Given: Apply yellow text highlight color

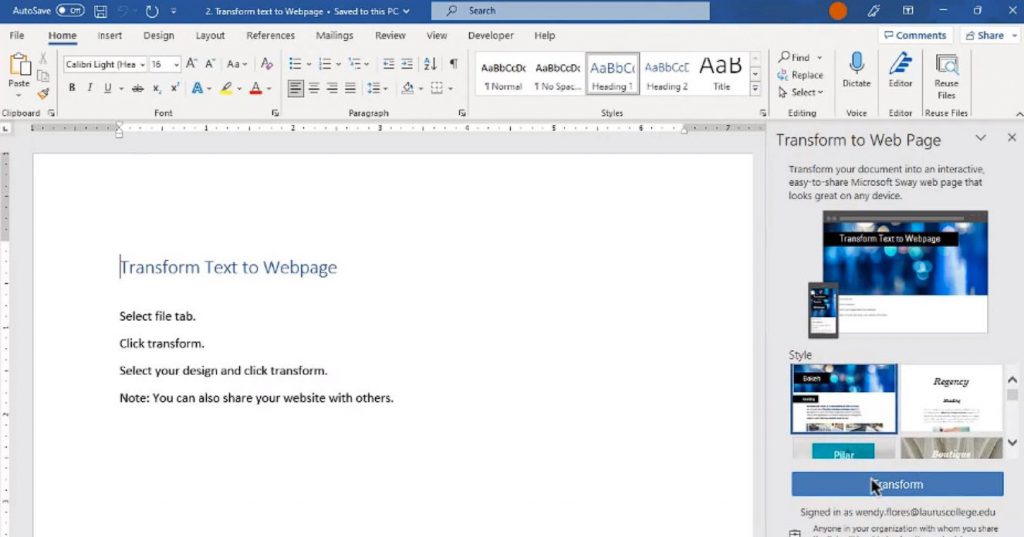Looking at the screenshot, I should coord(226,88).
